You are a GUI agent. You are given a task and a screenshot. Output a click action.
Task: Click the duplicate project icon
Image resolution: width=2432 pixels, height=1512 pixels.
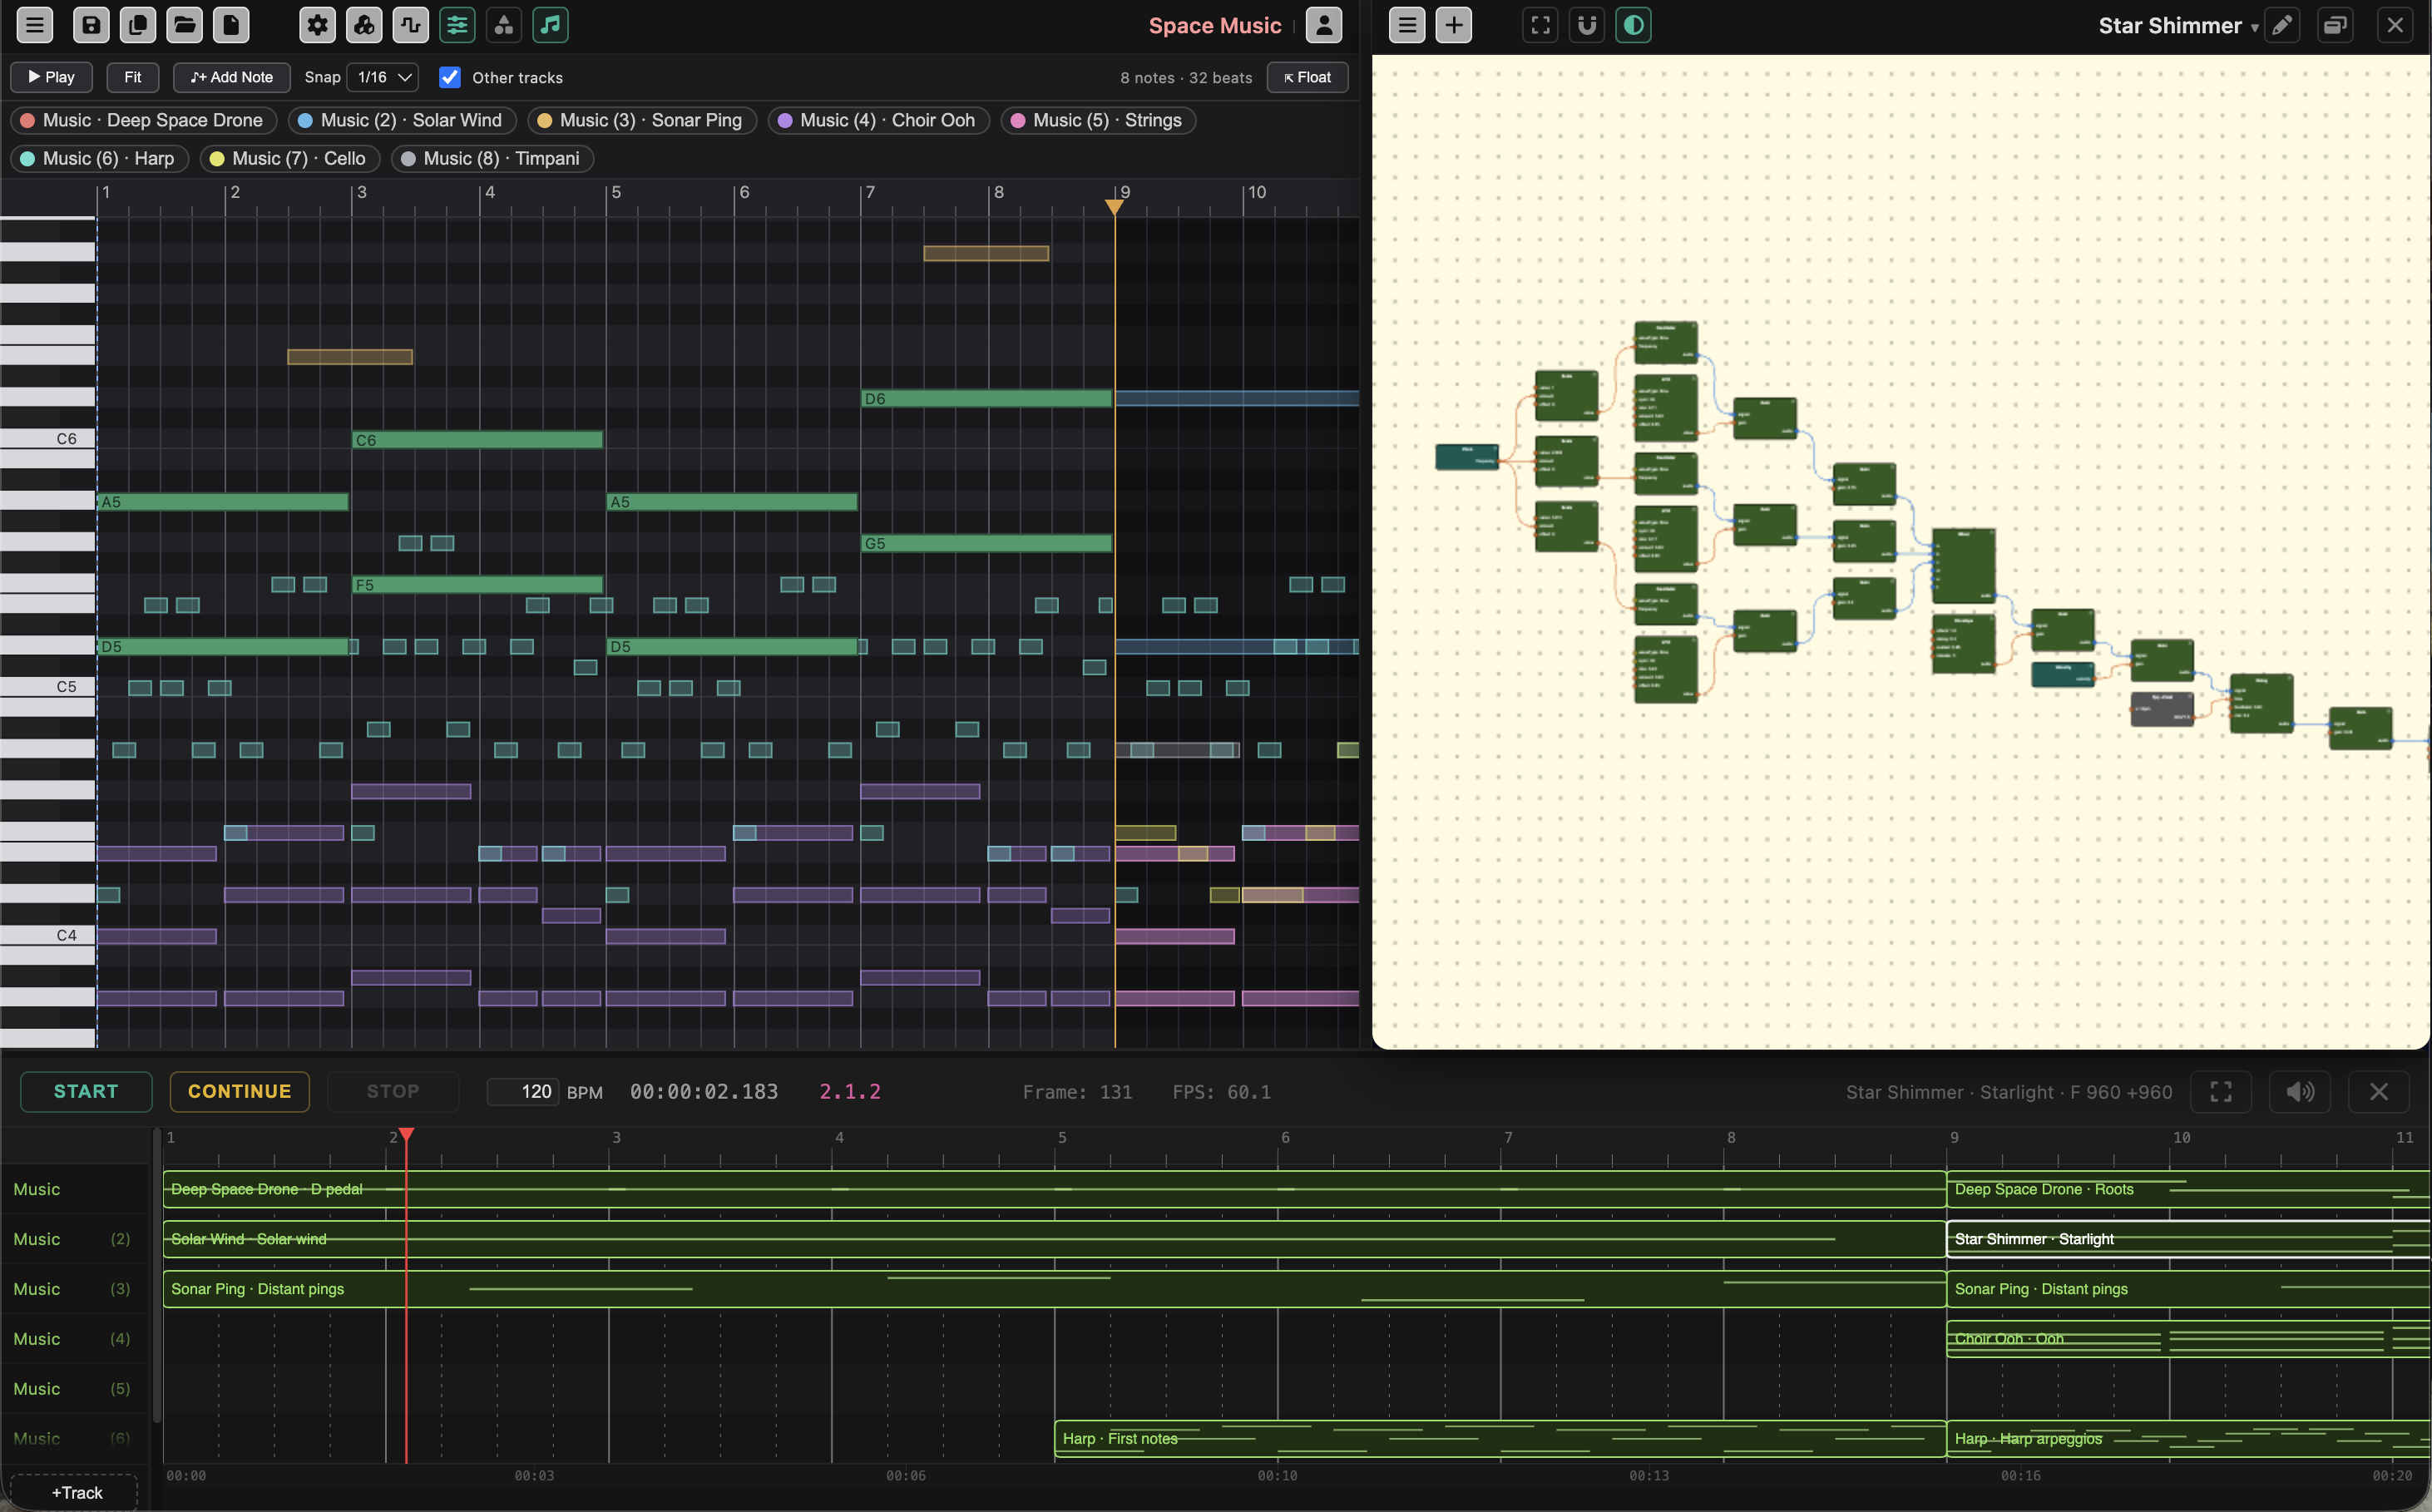[138, 25]
